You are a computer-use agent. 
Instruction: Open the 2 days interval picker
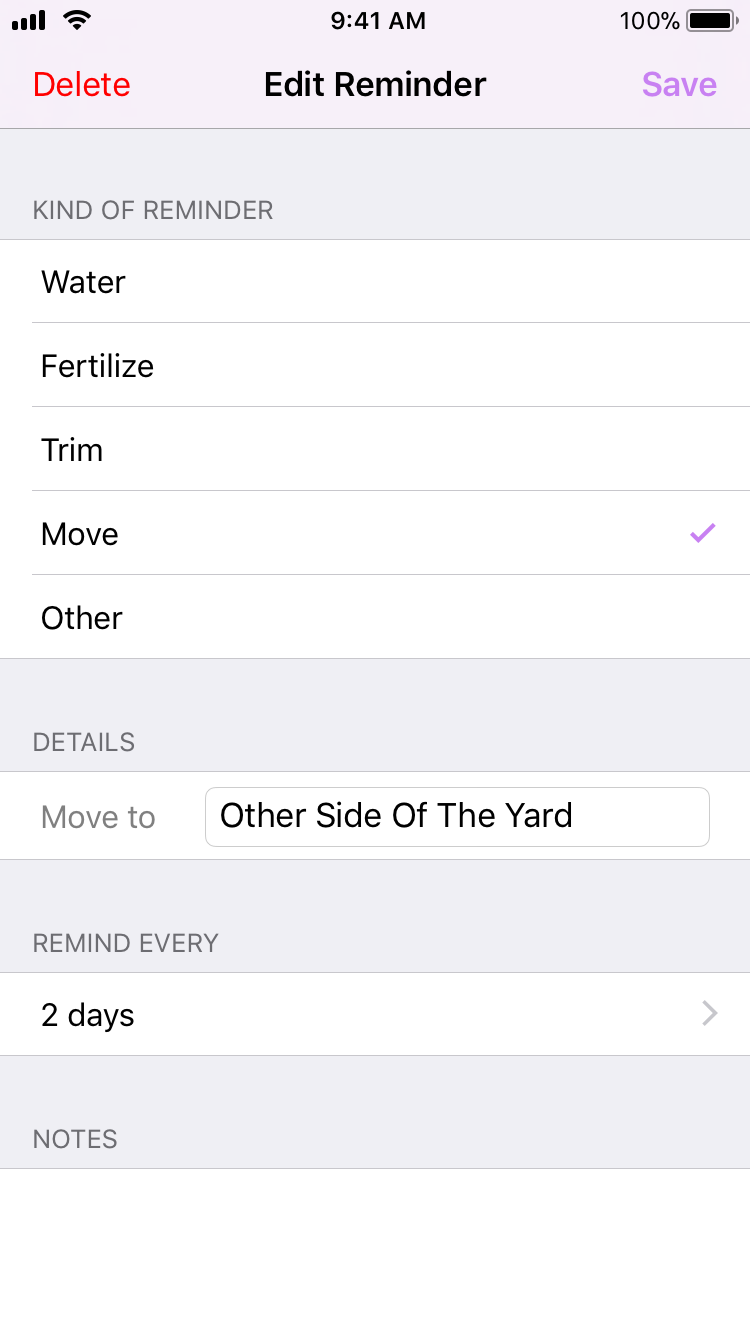(x=375, y=1014)
